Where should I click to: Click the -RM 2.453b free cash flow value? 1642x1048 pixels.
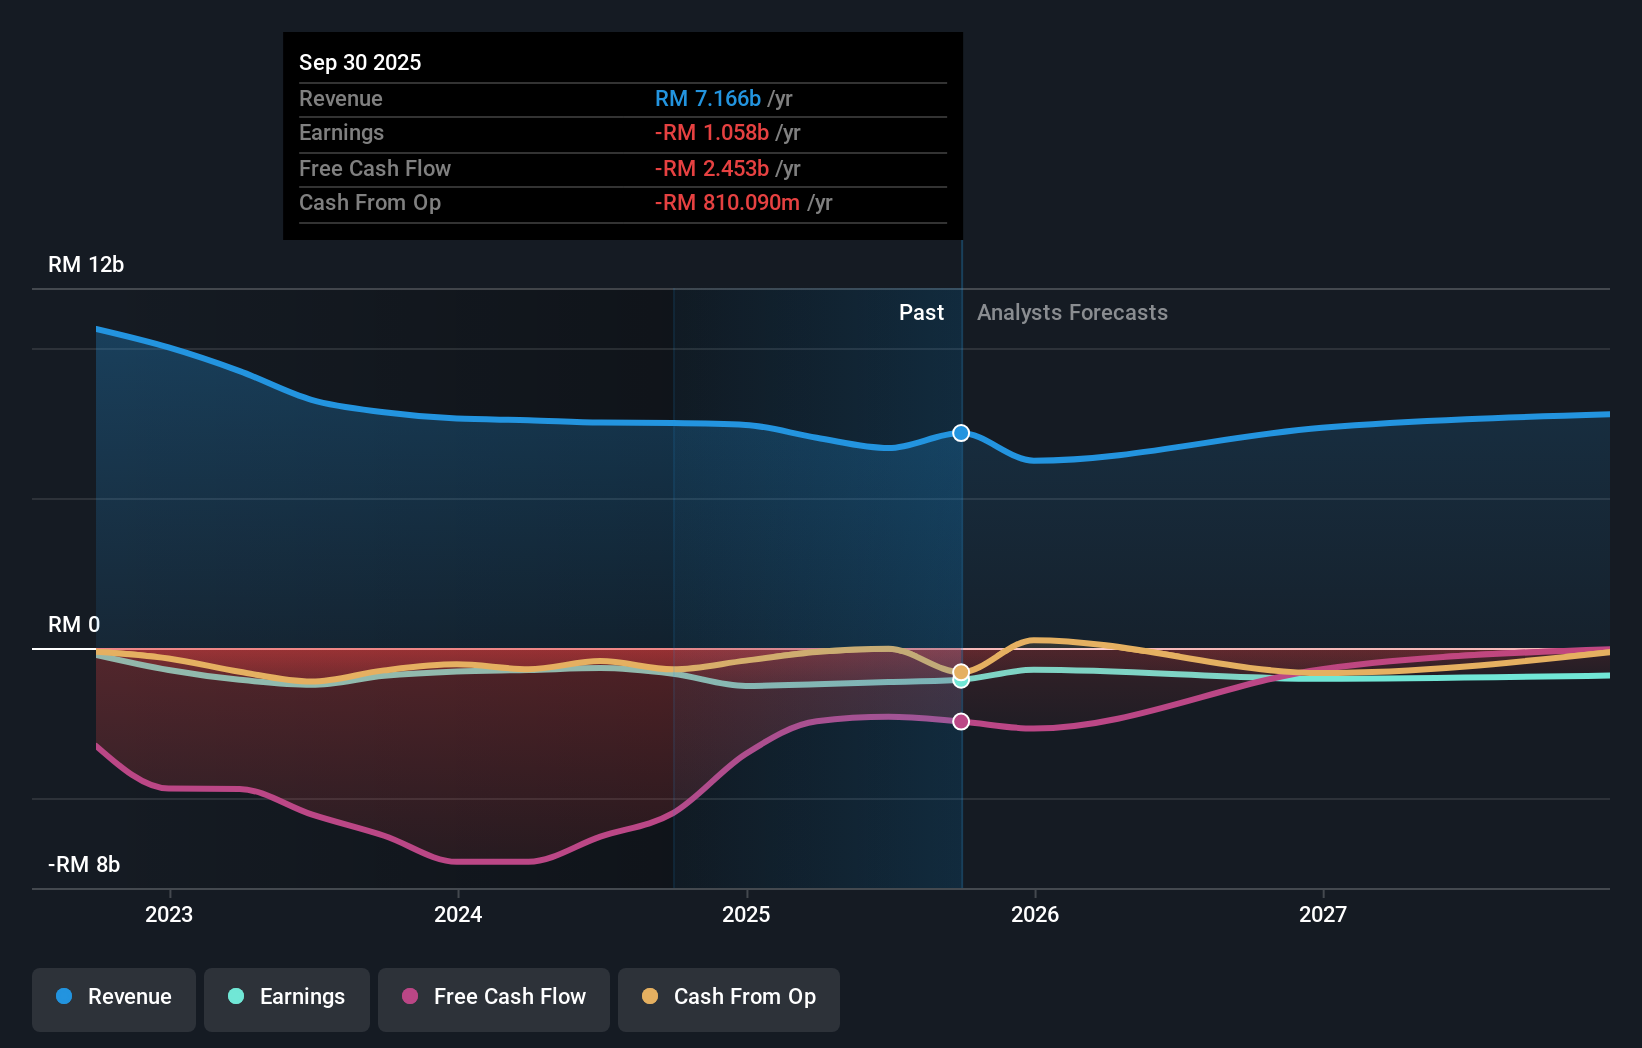pos(710,168)
